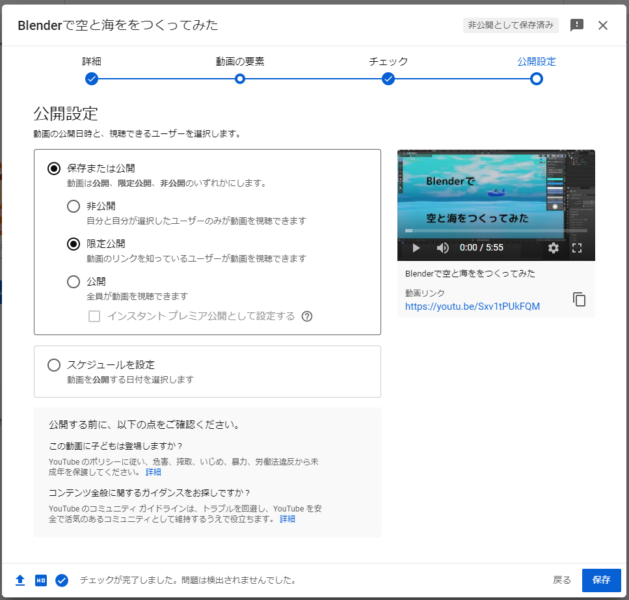
Task: Play the video preview
Action: [x=416, y=248]
